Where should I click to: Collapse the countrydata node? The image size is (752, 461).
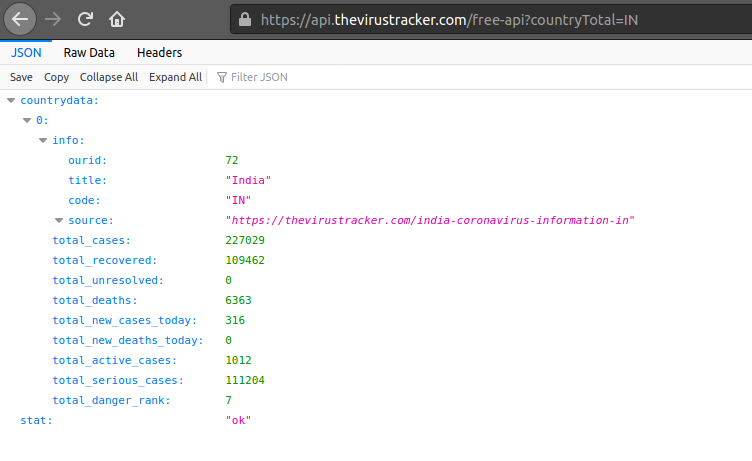[x=11, y=101]
